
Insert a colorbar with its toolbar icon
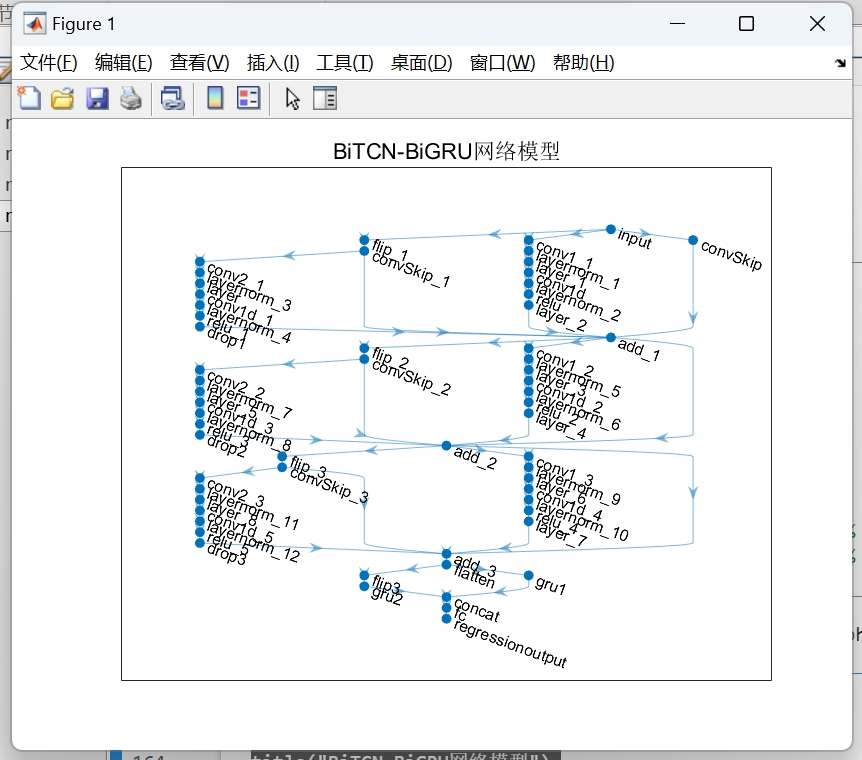click(213, 98)
